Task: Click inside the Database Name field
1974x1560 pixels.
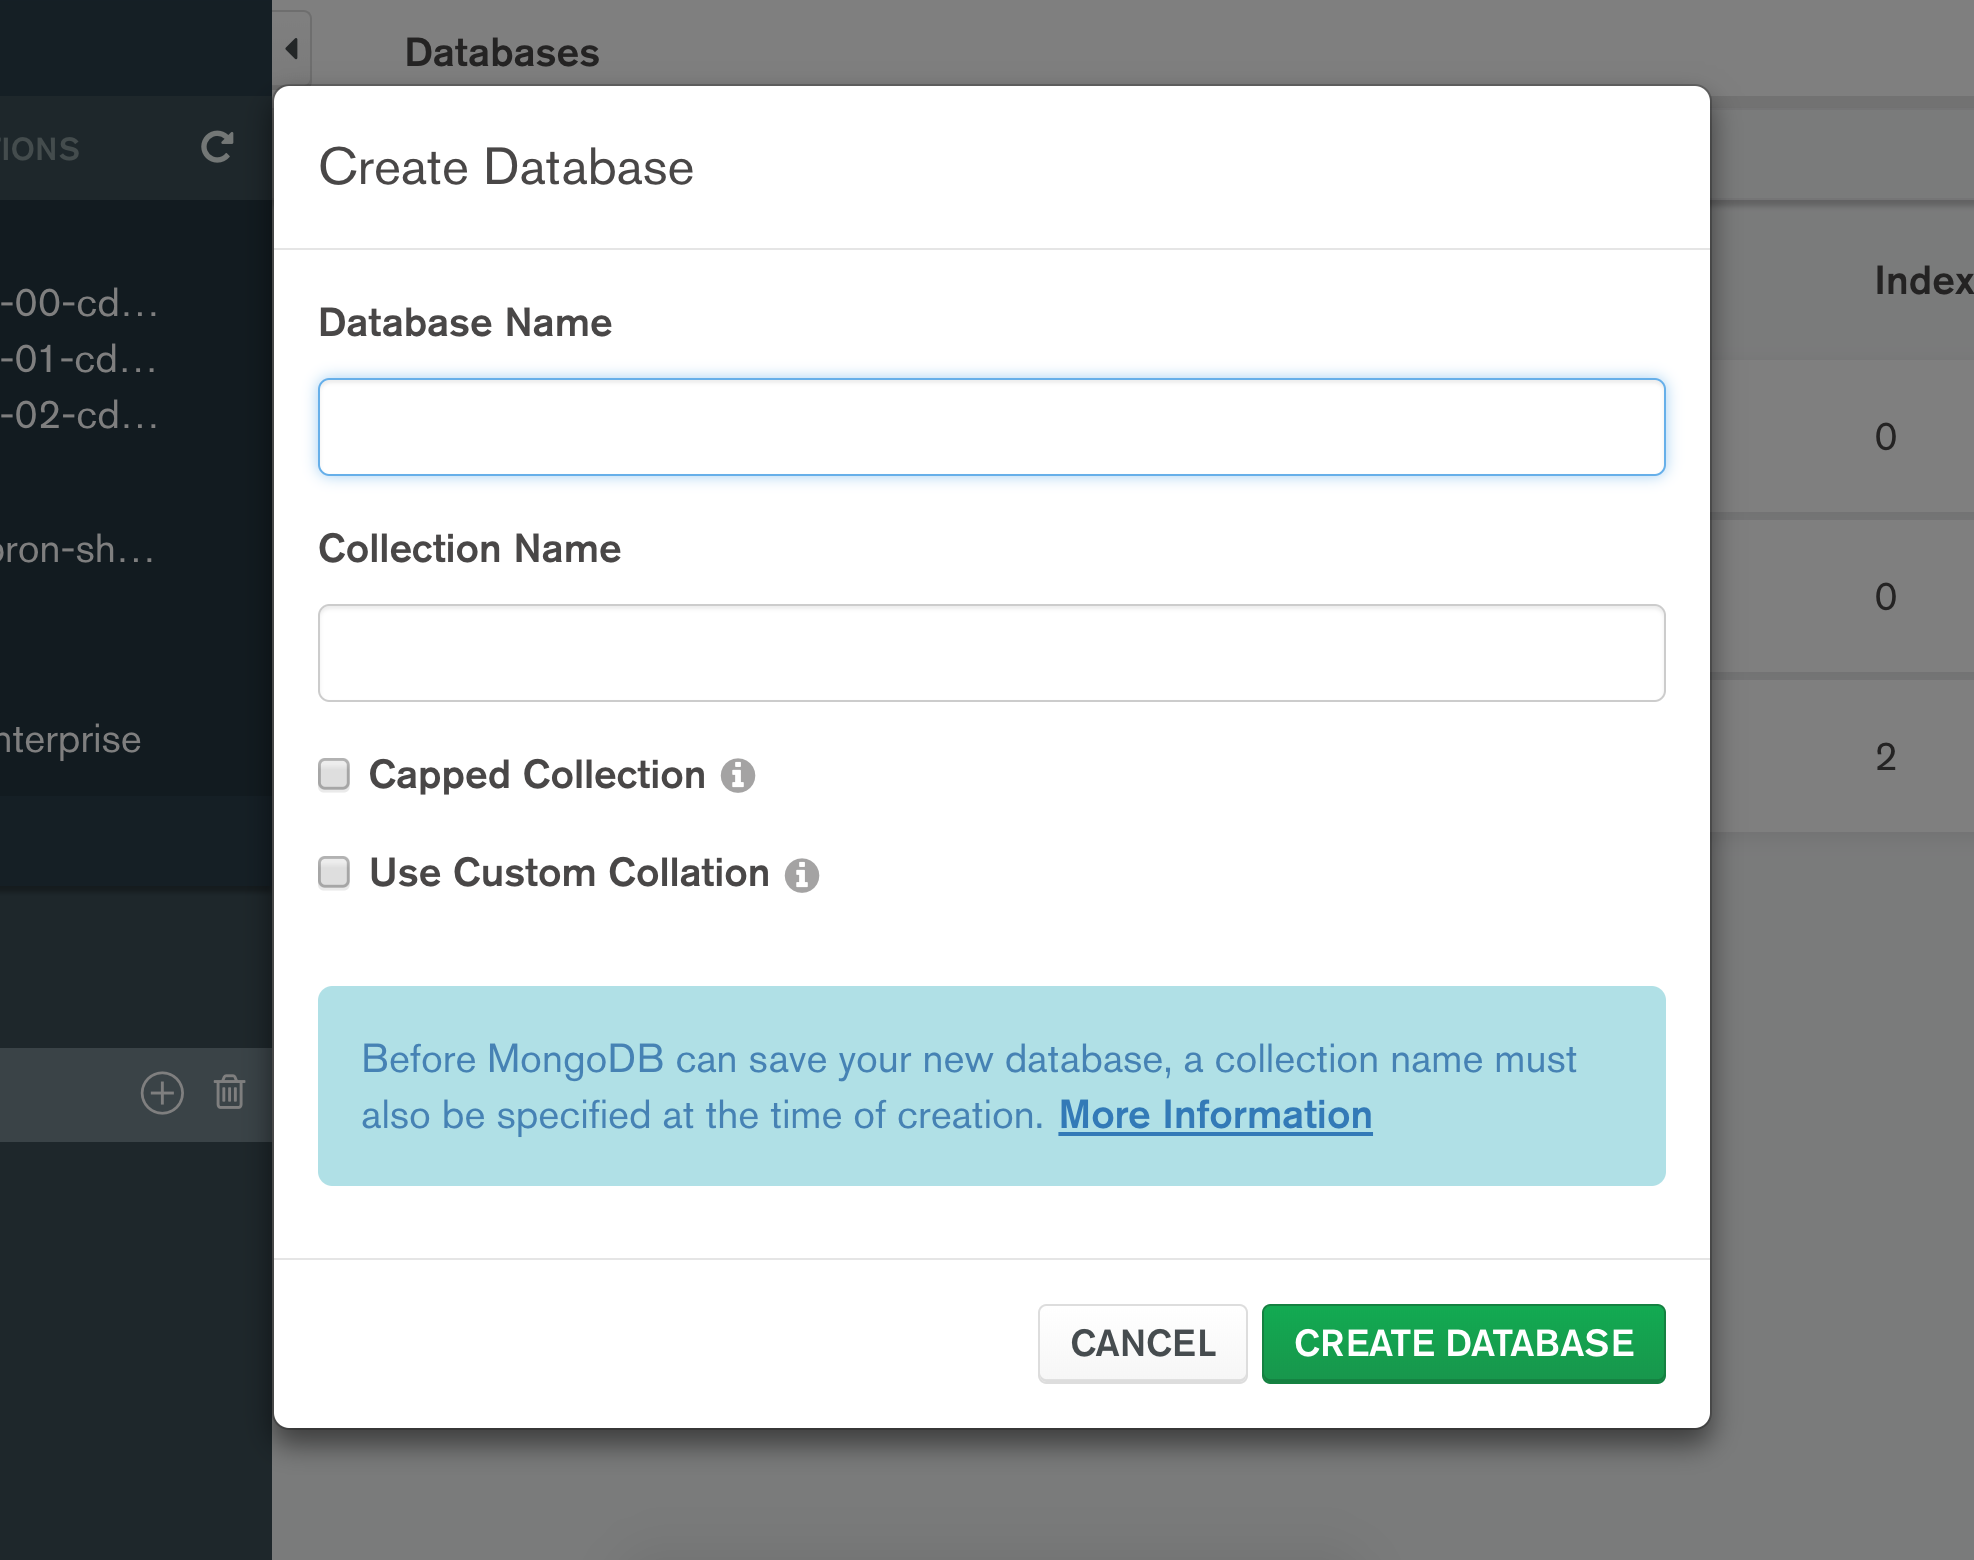Action: click(x=990, y=426)
